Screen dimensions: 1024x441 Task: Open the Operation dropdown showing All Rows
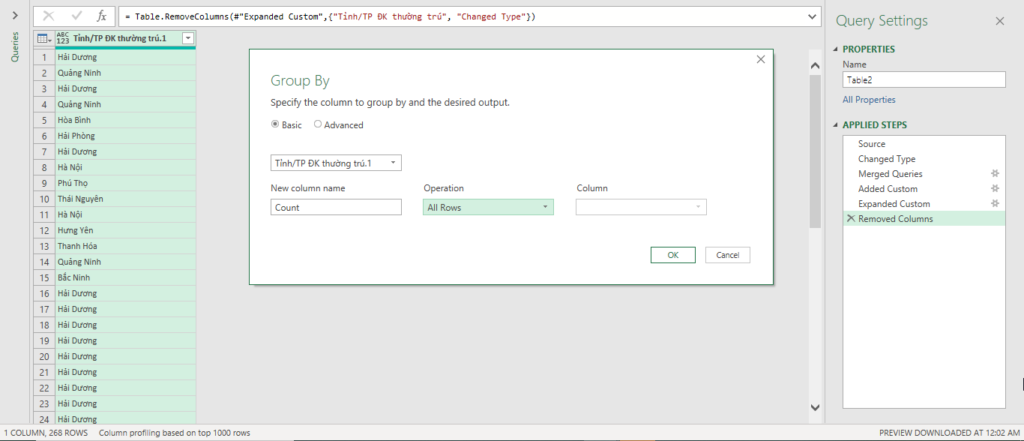(x=488, y=207)
